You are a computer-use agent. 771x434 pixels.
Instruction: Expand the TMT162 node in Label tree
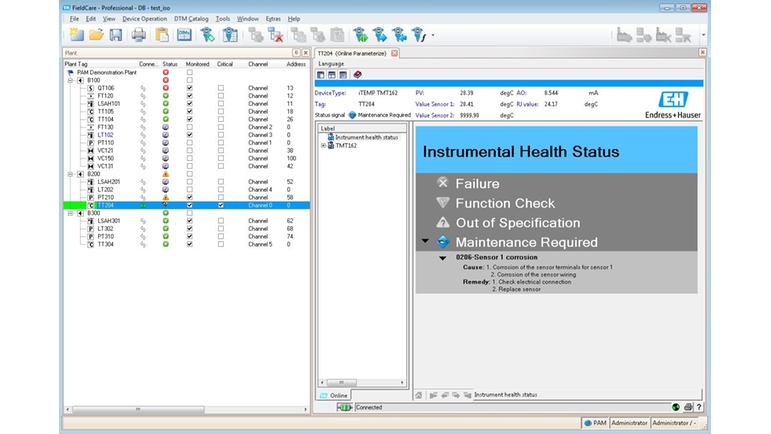[x=323, y=145]
